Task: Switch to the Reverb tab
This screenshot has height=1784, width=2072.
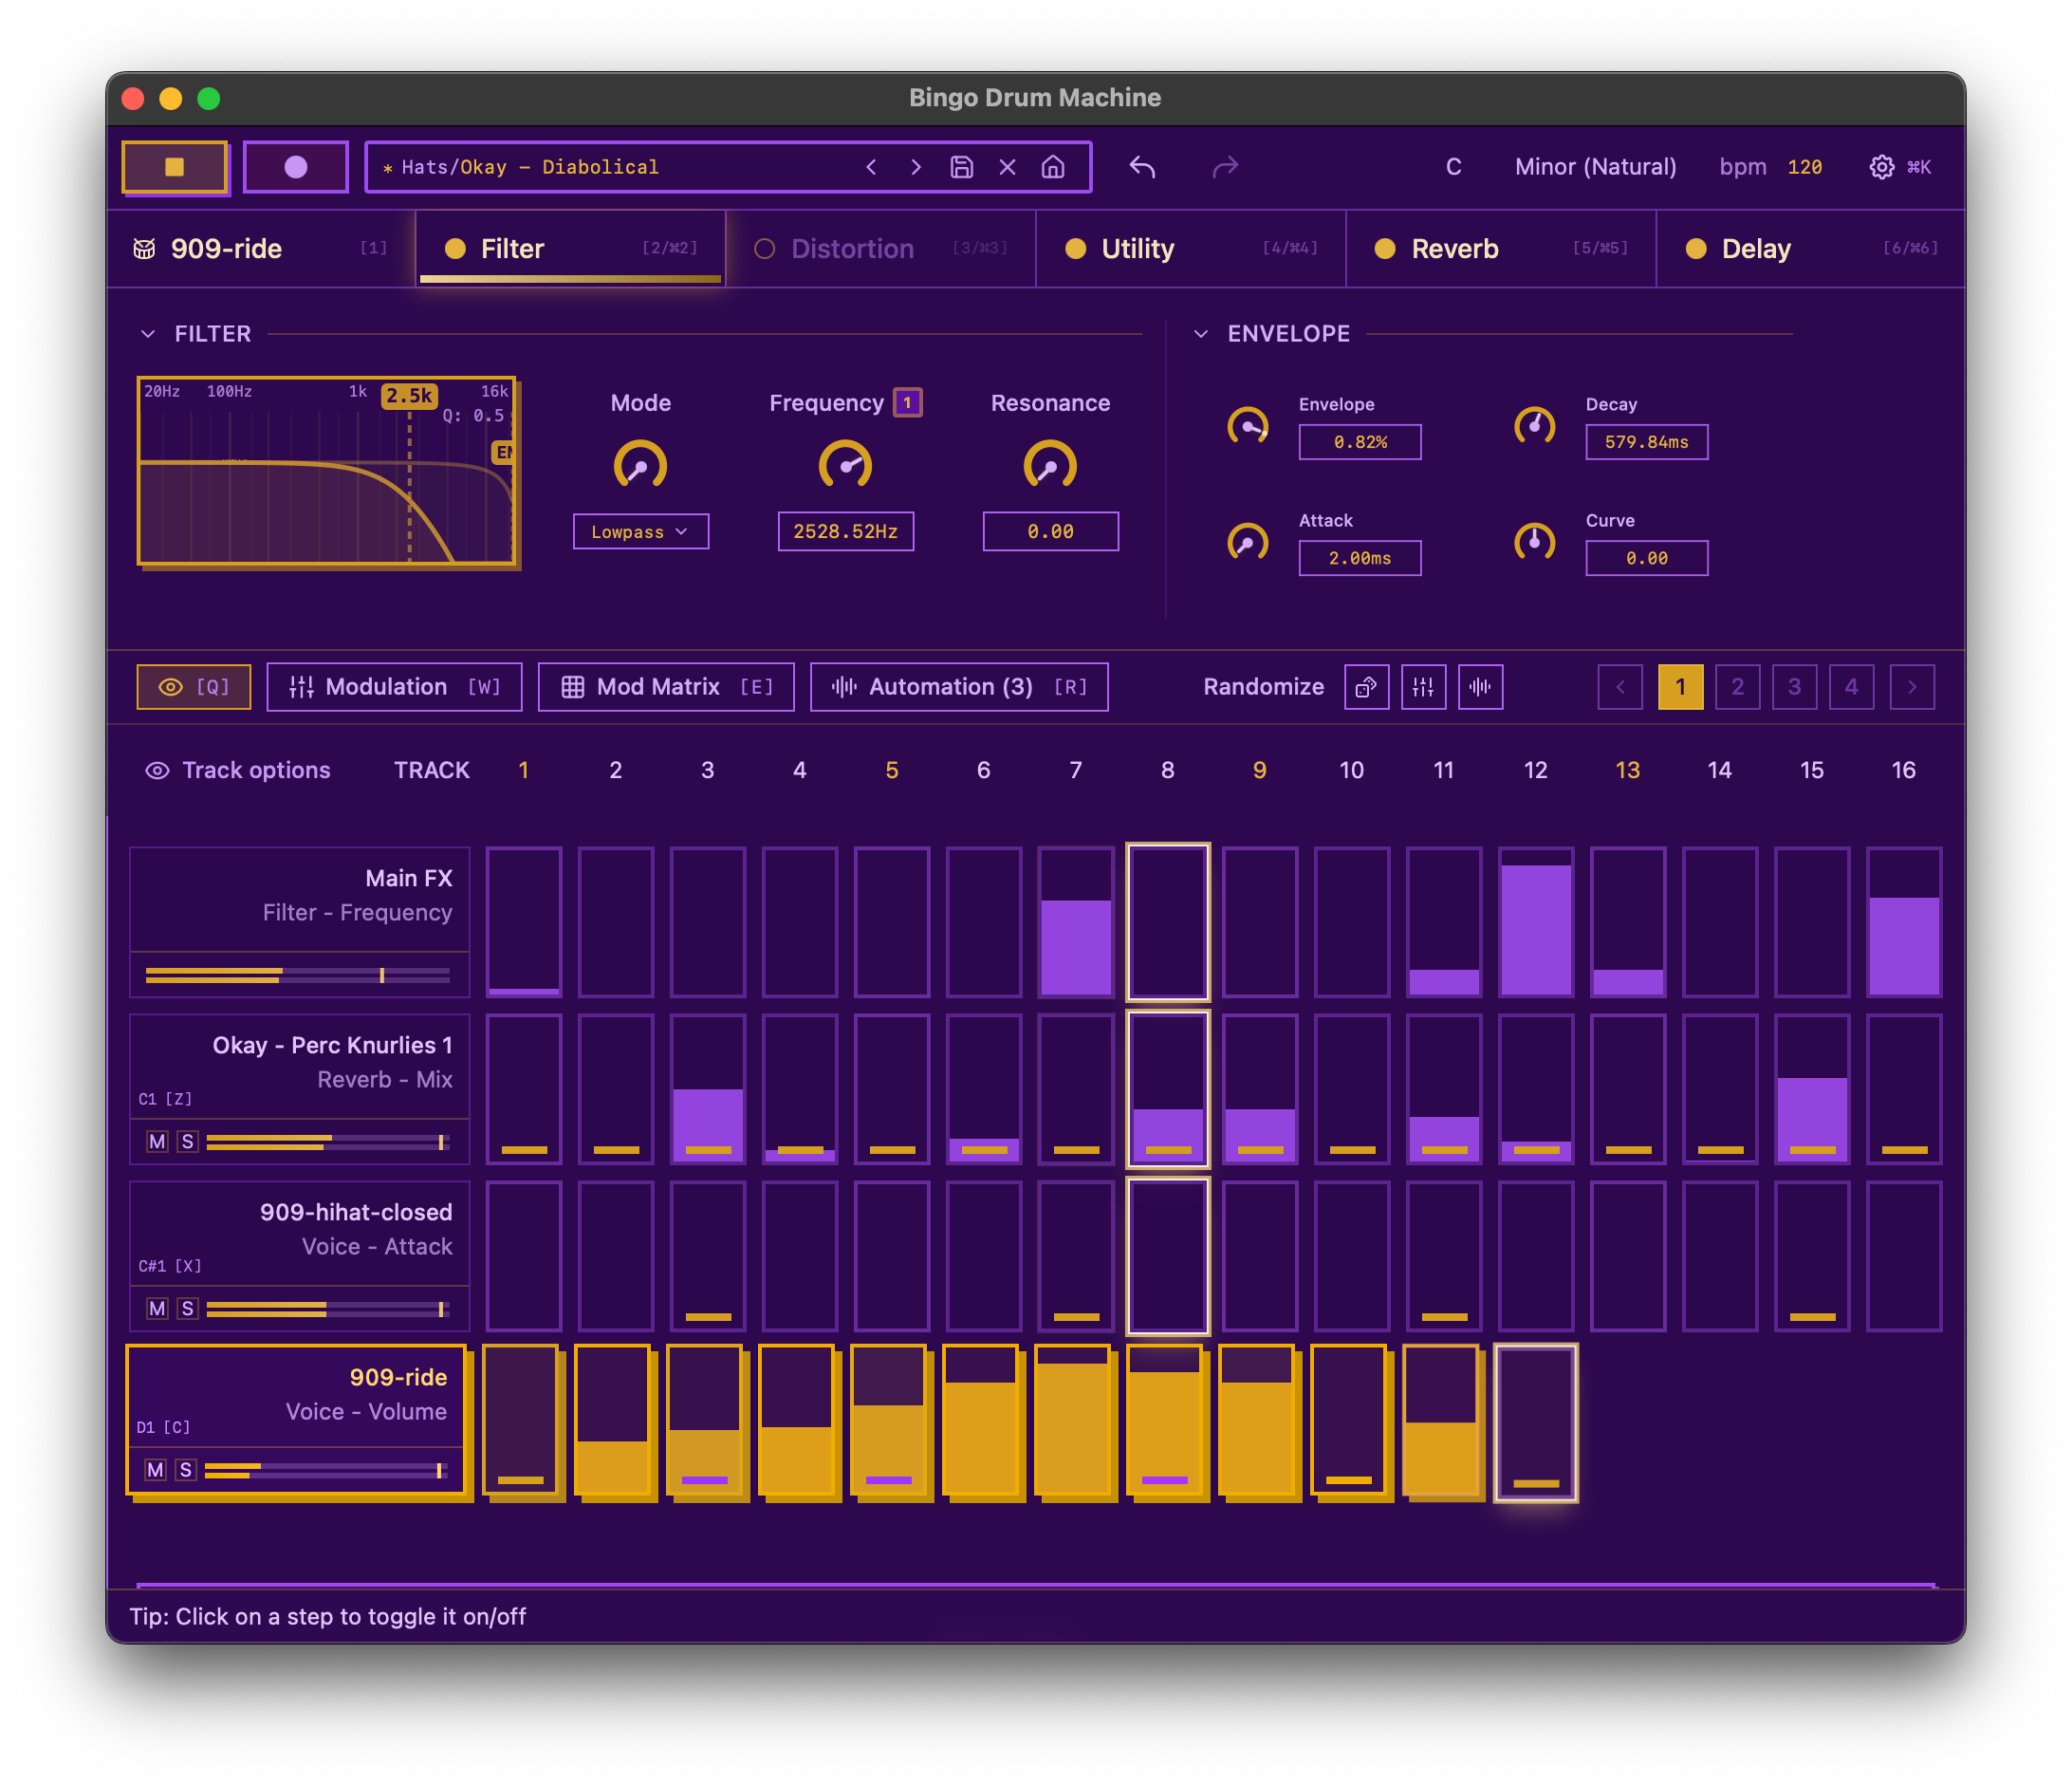Action: (1454, 249)
